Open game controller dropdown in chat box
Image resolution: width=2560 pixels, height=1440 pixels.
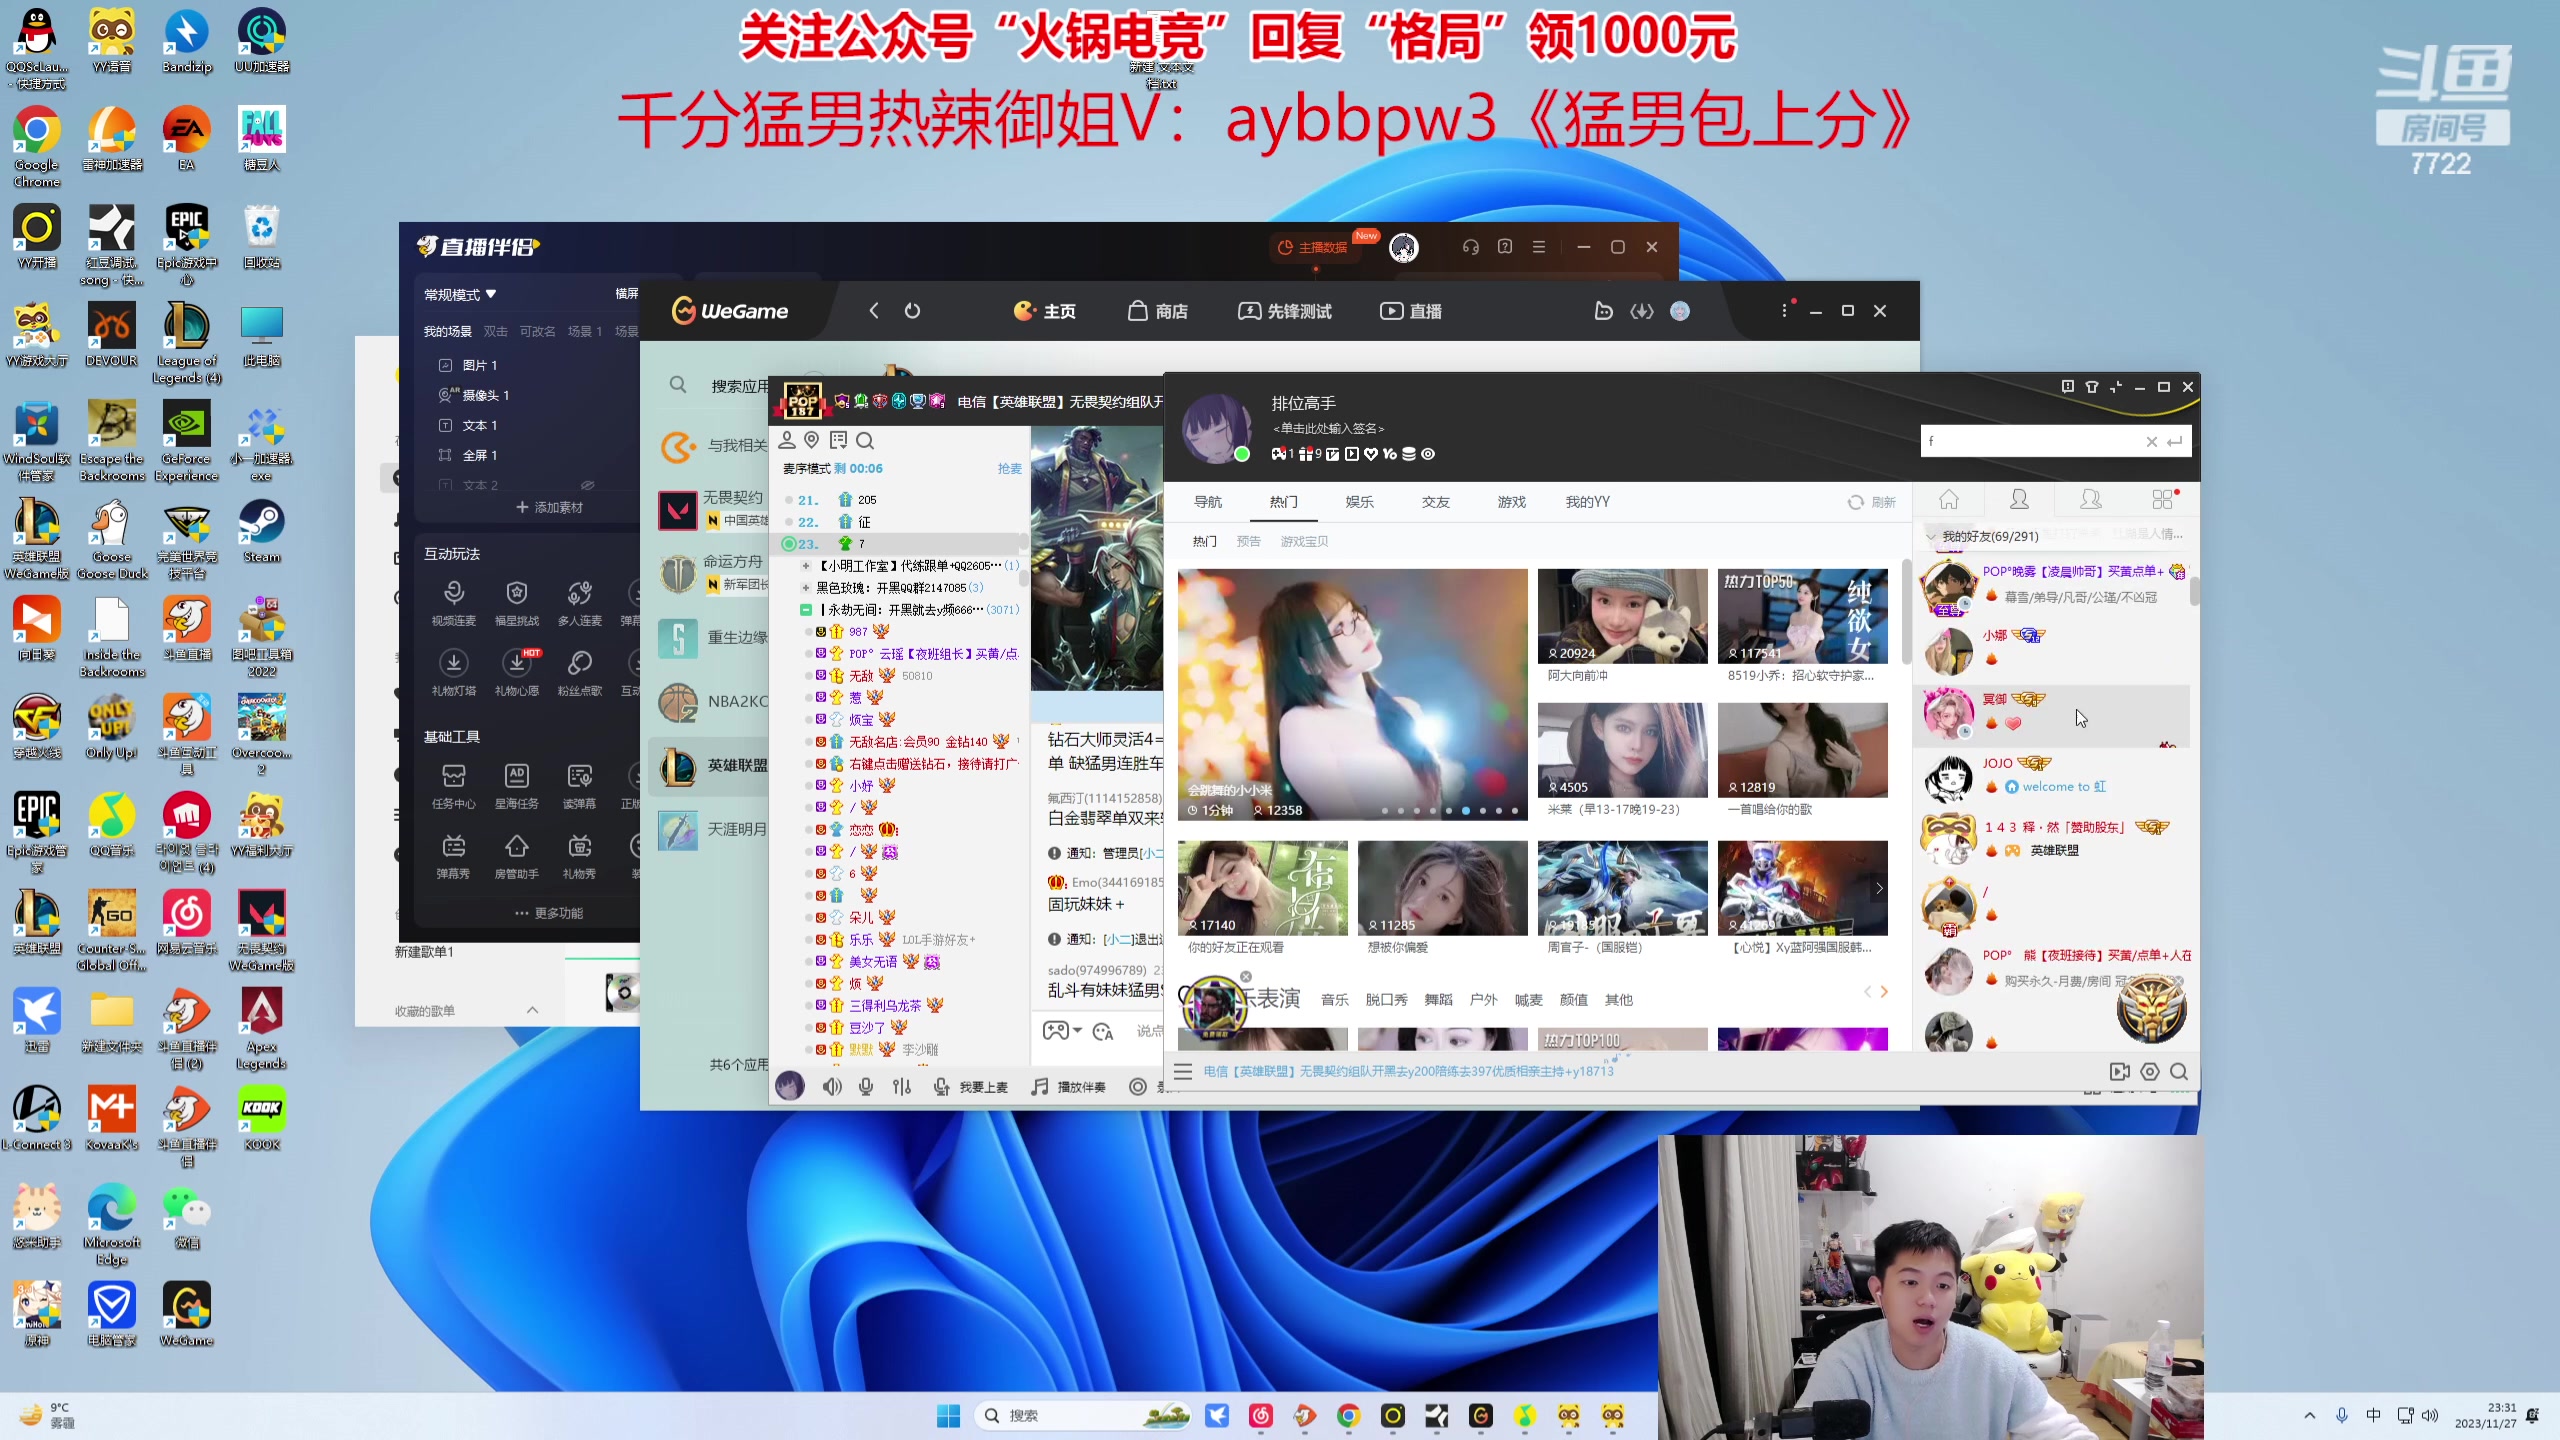1062,1031
